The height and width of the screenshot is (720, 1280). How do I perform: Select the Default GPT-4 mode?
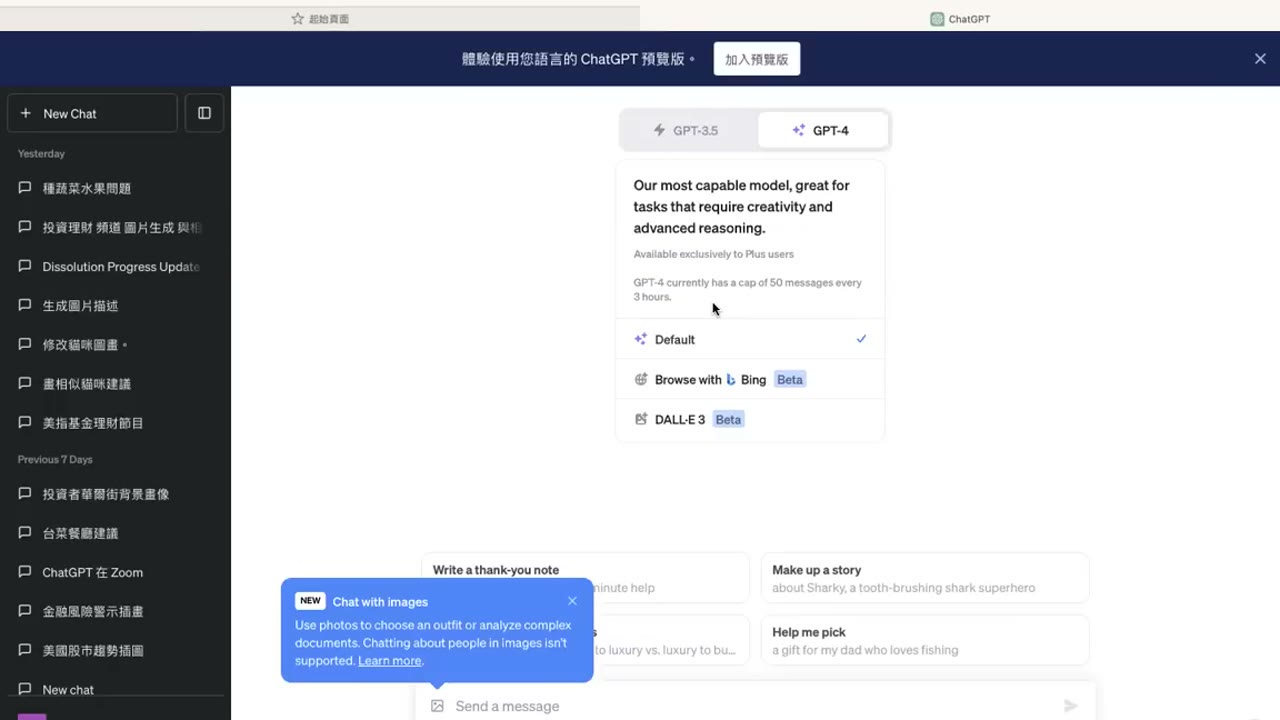750,339
